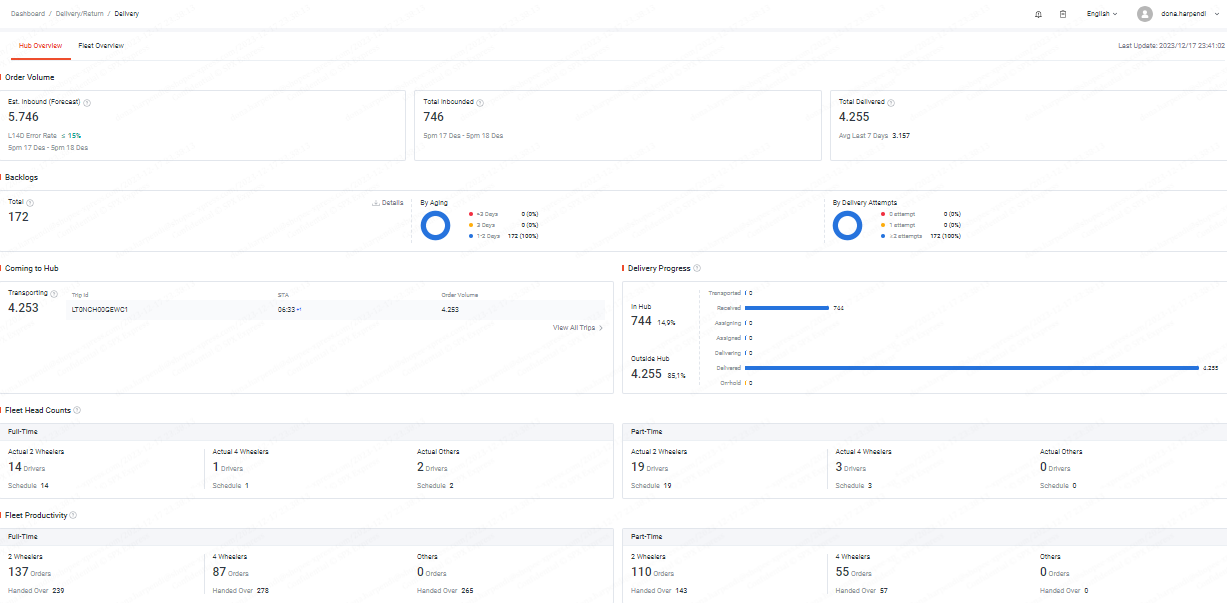The height and width of the screenshot is (603, 1227).
Task: Switch to Fleet Overview tab
Action: pos(101,46)
